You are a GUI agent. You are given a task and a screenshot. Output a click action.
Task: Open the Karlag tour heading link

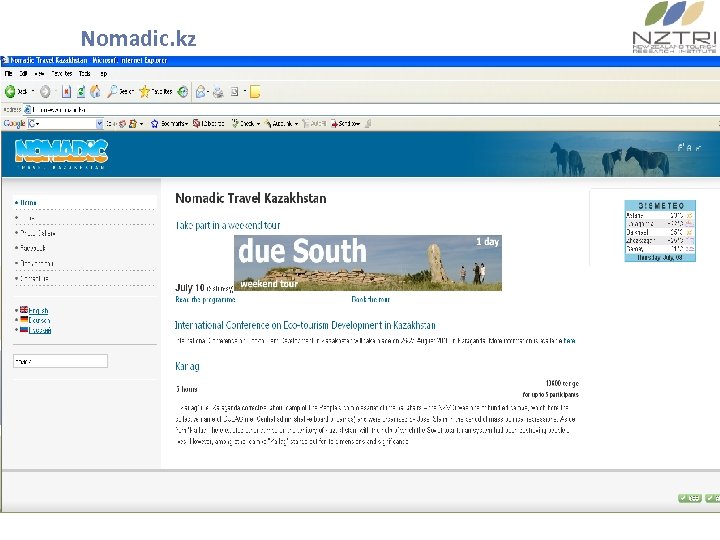(187, 366)
